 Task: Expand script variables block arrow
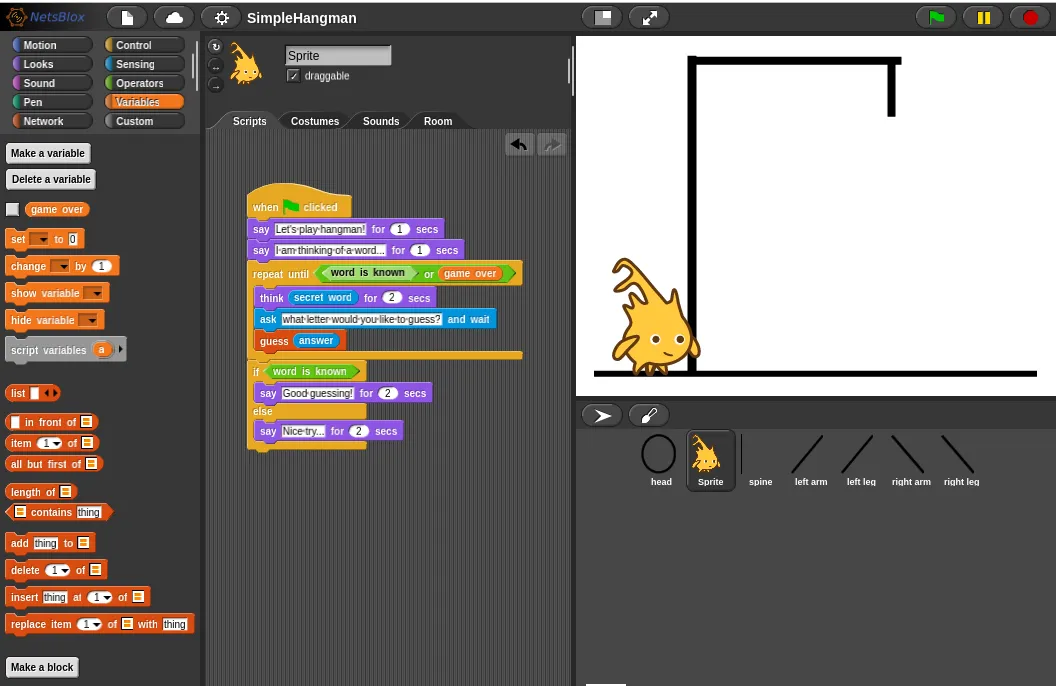pyautogui.click(x=121, y=349)
